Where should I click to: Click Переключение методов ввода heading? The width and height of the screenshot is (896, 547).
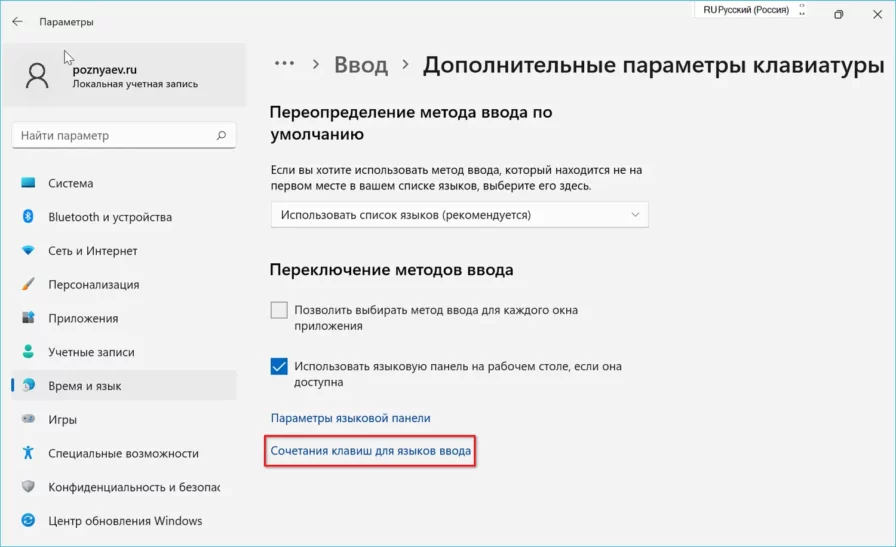click(391, 269)
